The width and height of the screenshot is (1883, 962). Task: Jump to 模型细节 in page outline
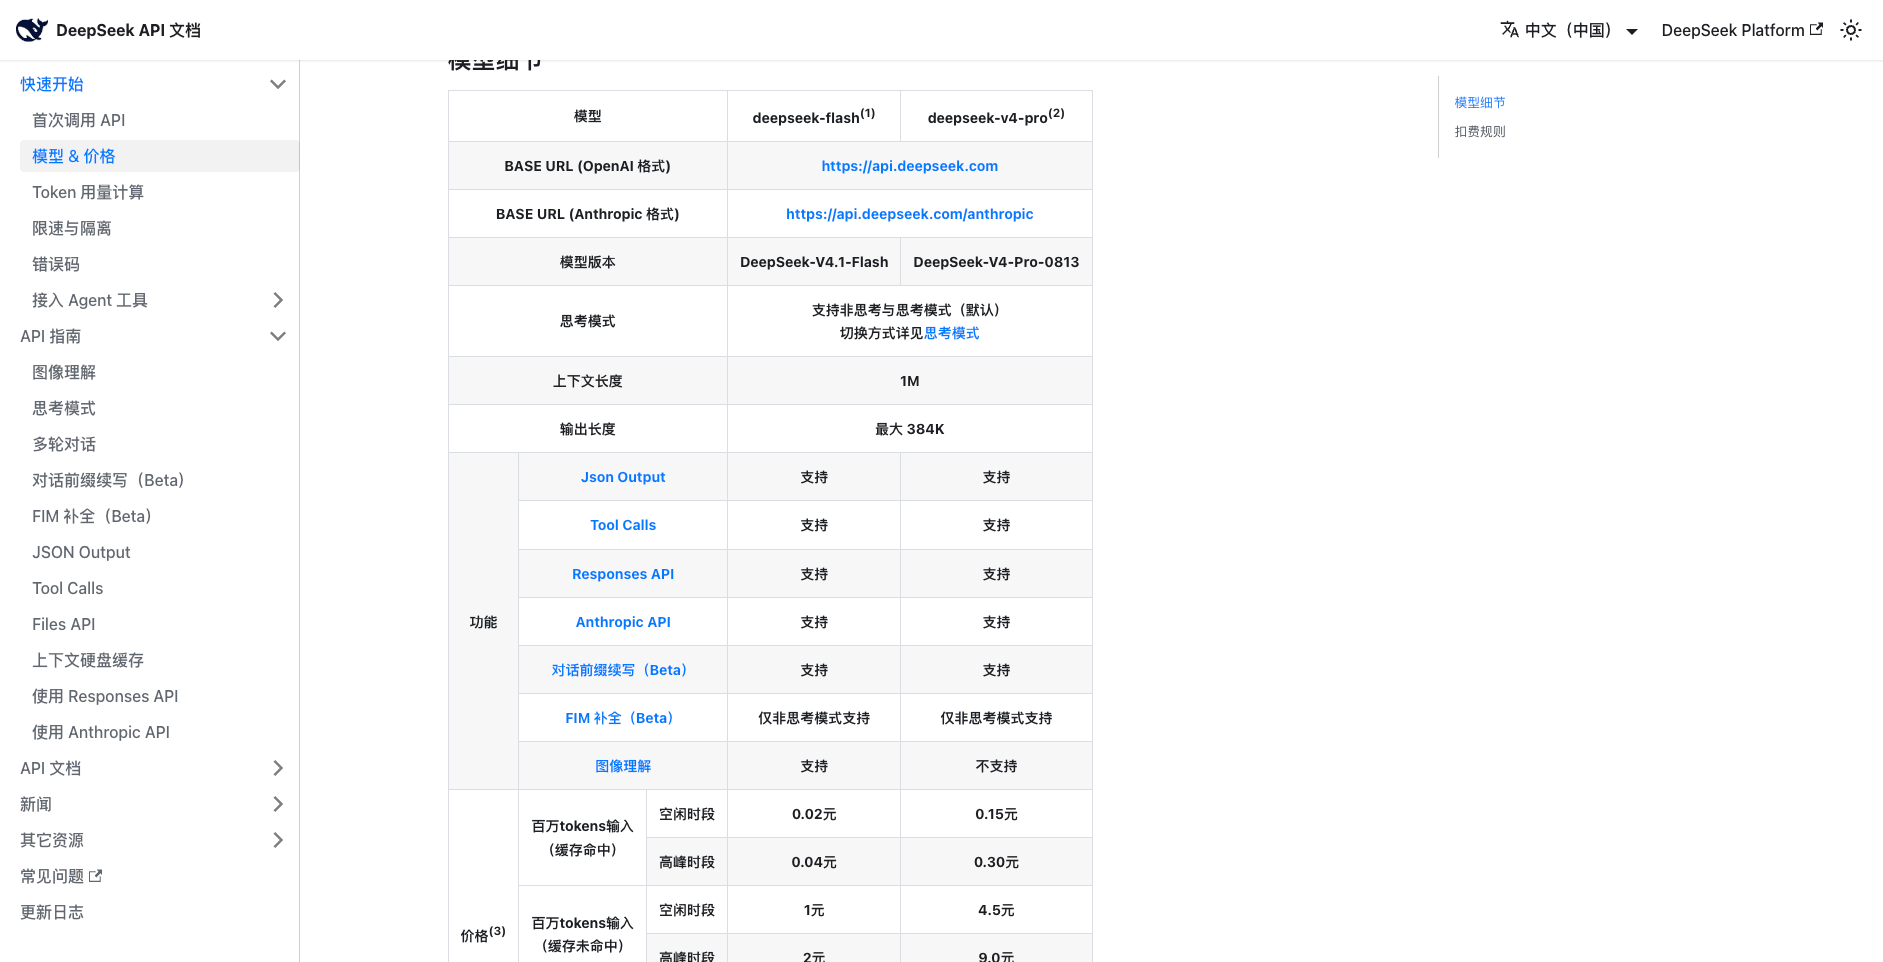tap(1480, 102)
